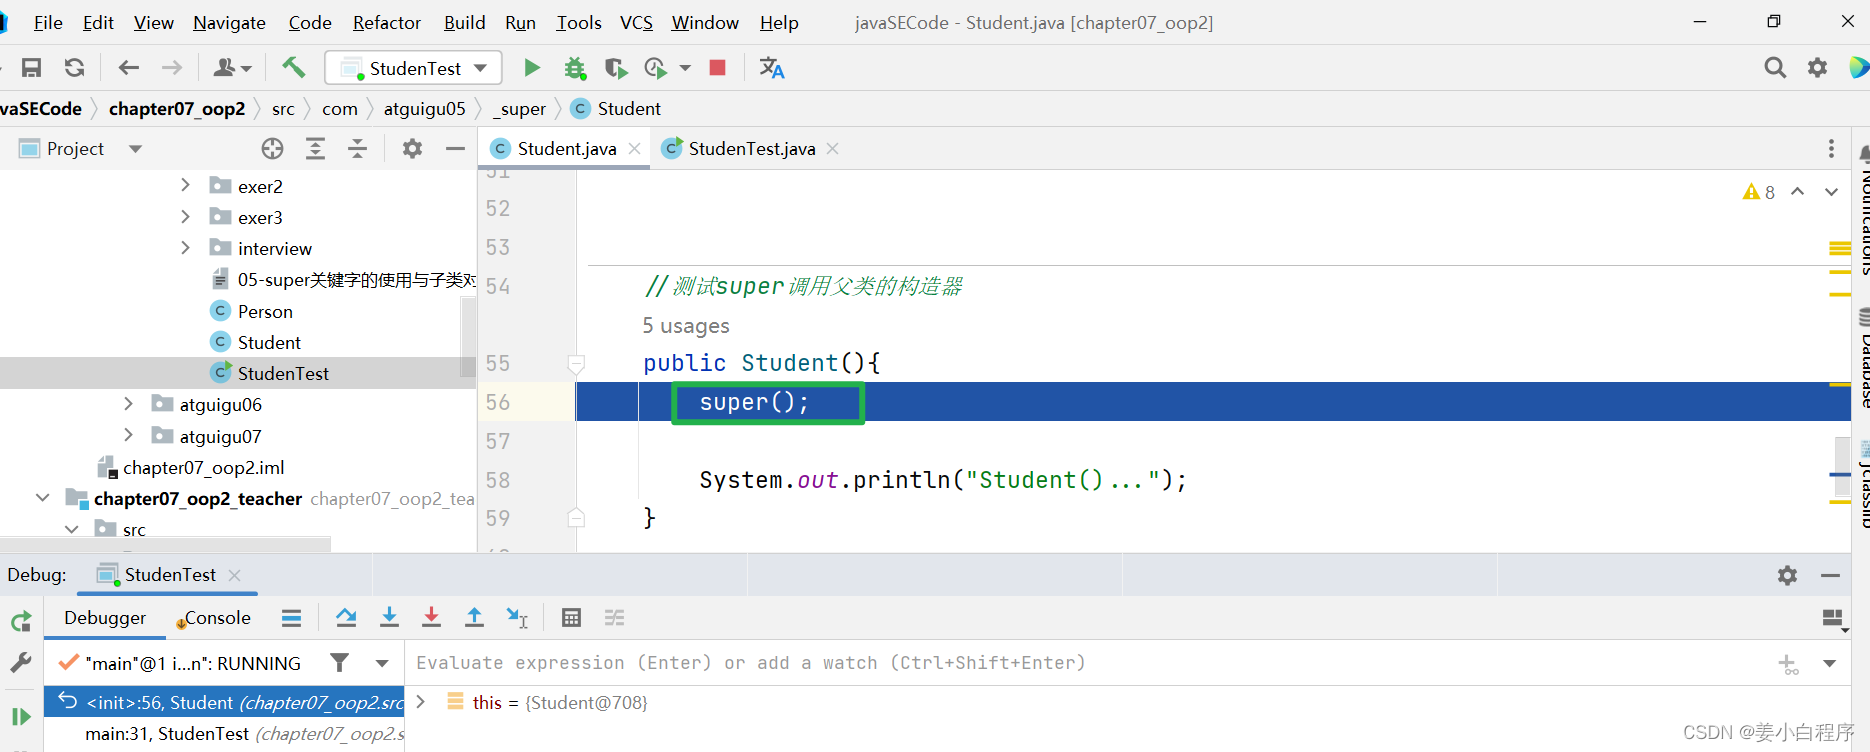Viewport: 1870px width, 752px height.
Task: Run StudenTest with the green play icon
Action: (x=532, y=68)
